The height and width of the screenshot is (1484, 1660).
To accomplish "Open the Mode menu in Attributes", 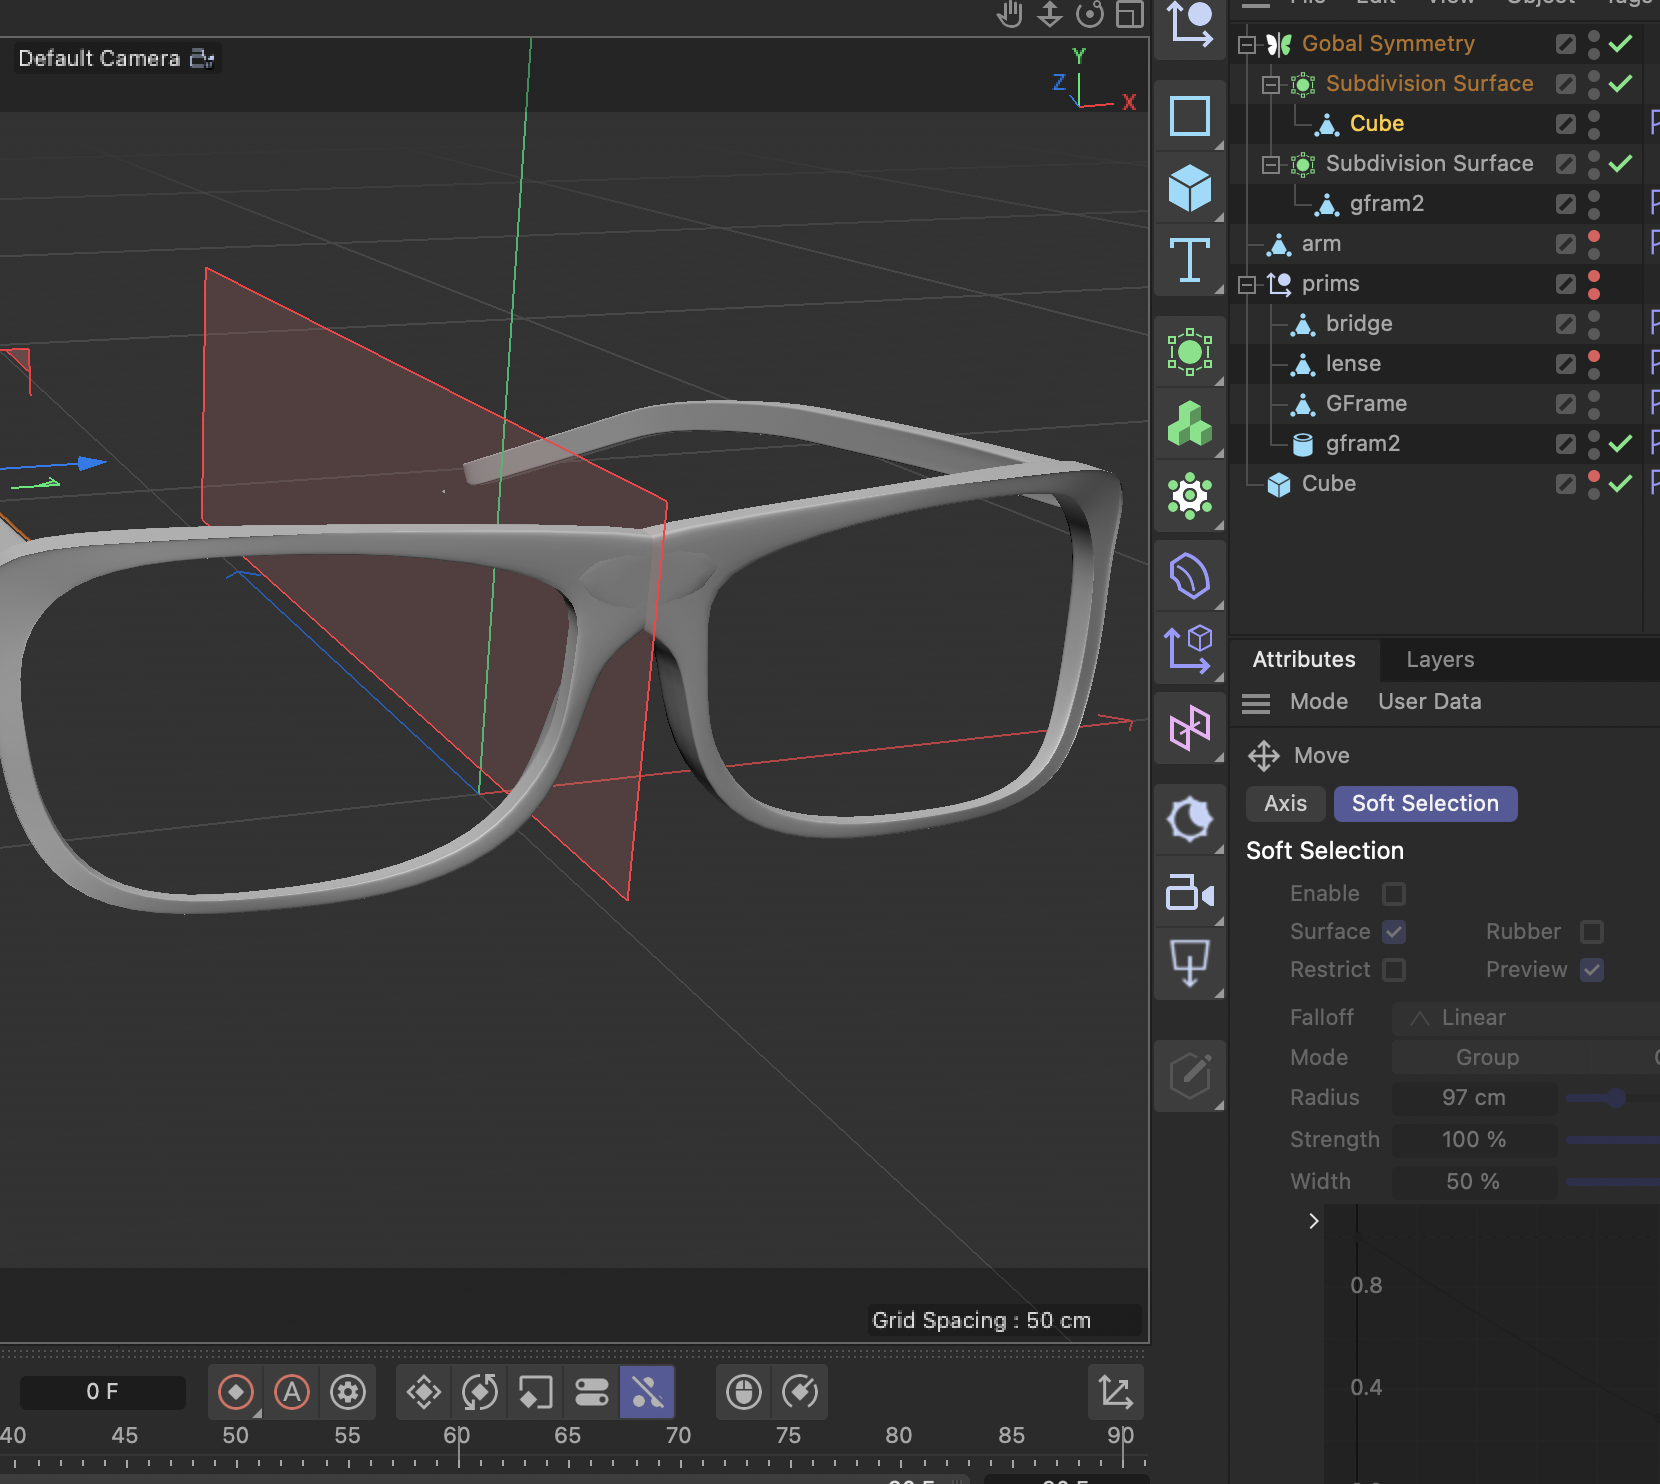I will [x=1319, y=701].
